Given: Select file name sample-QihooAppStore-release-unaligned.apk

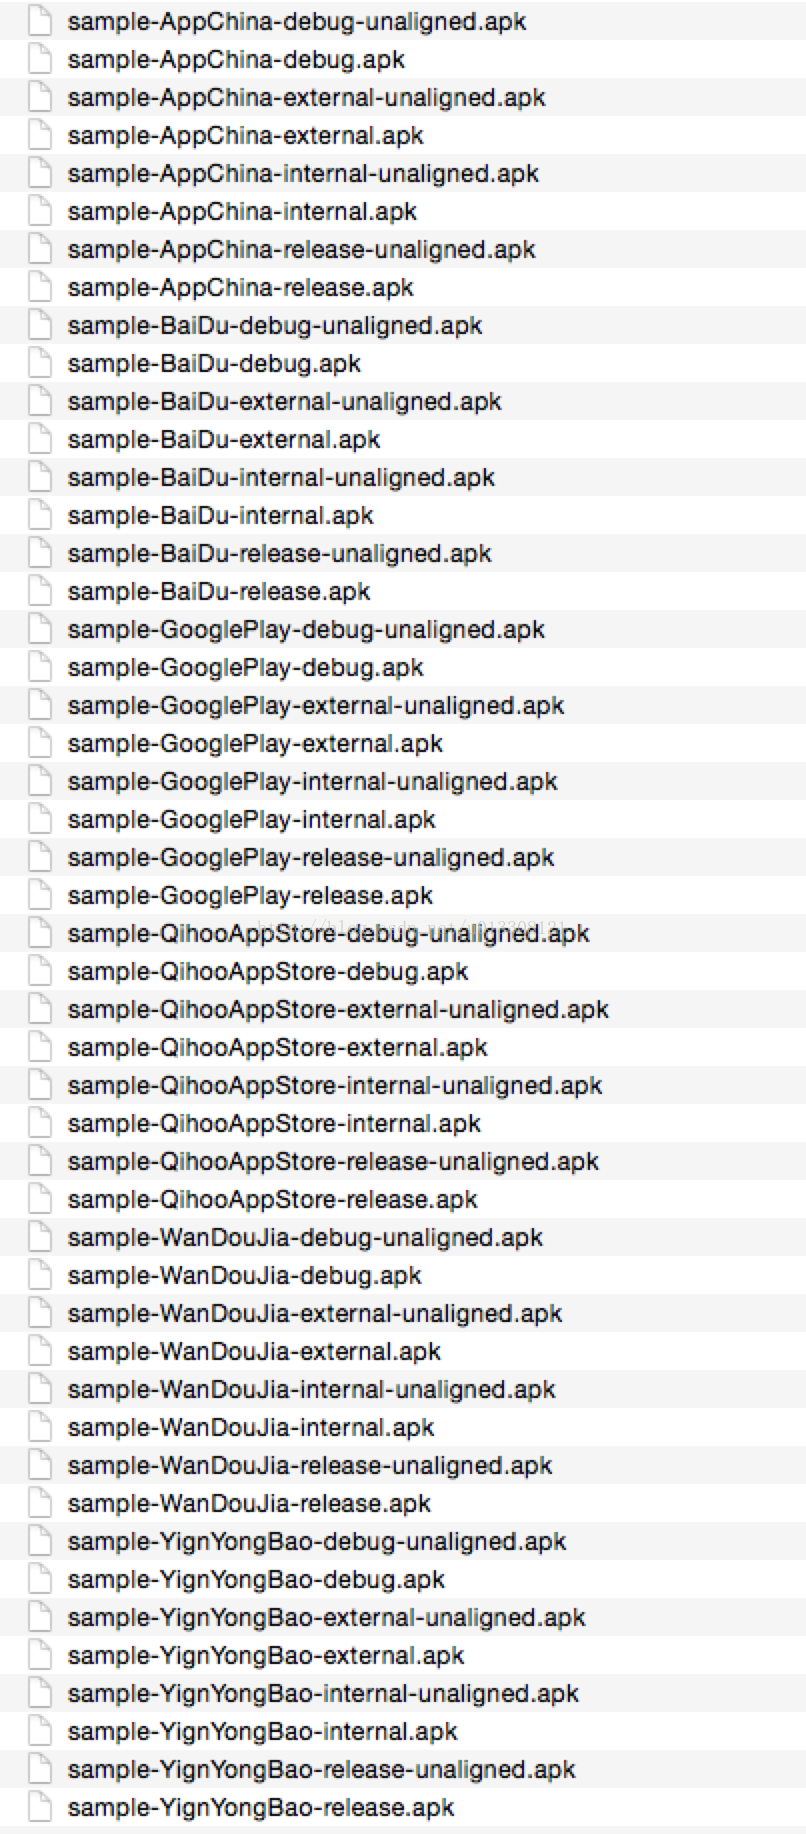Looking at the screenshot, I should coord(333,1162).
